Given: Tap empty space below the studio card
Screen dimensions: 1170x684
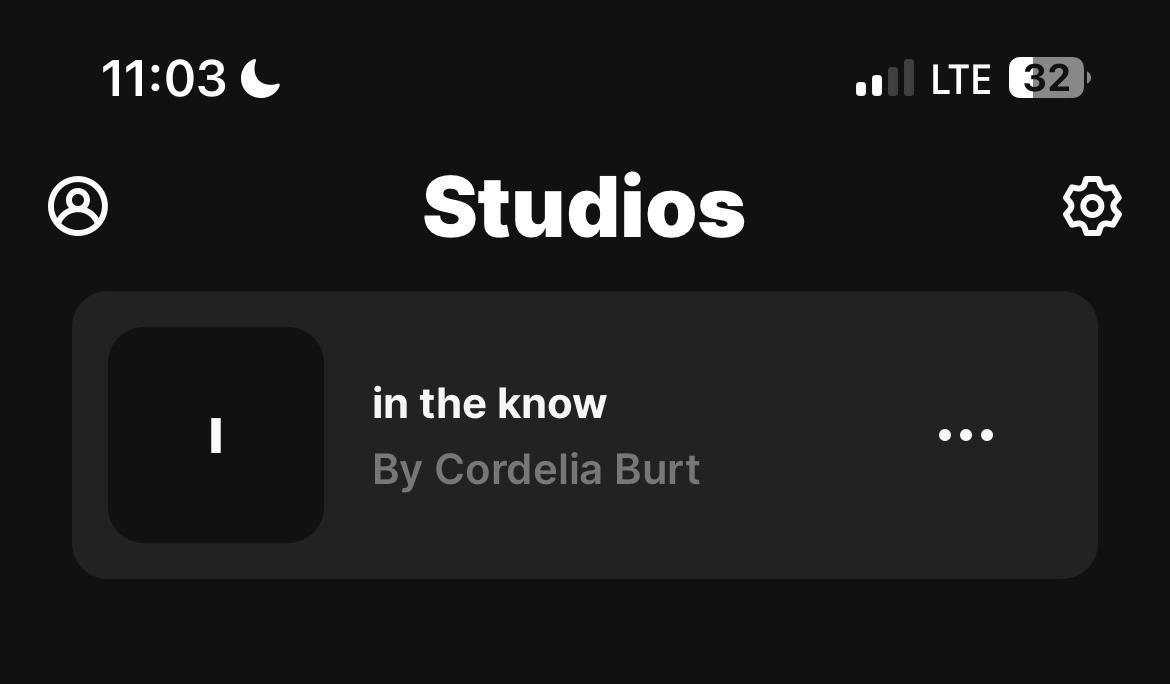Looking at the screenshot, I should coord(585,635).
